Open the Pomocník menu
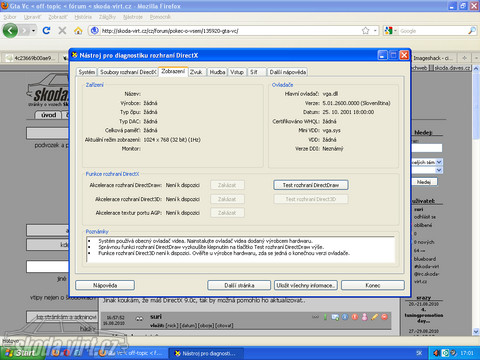Screen dimensions: 480x360 (x=160, y=17)
